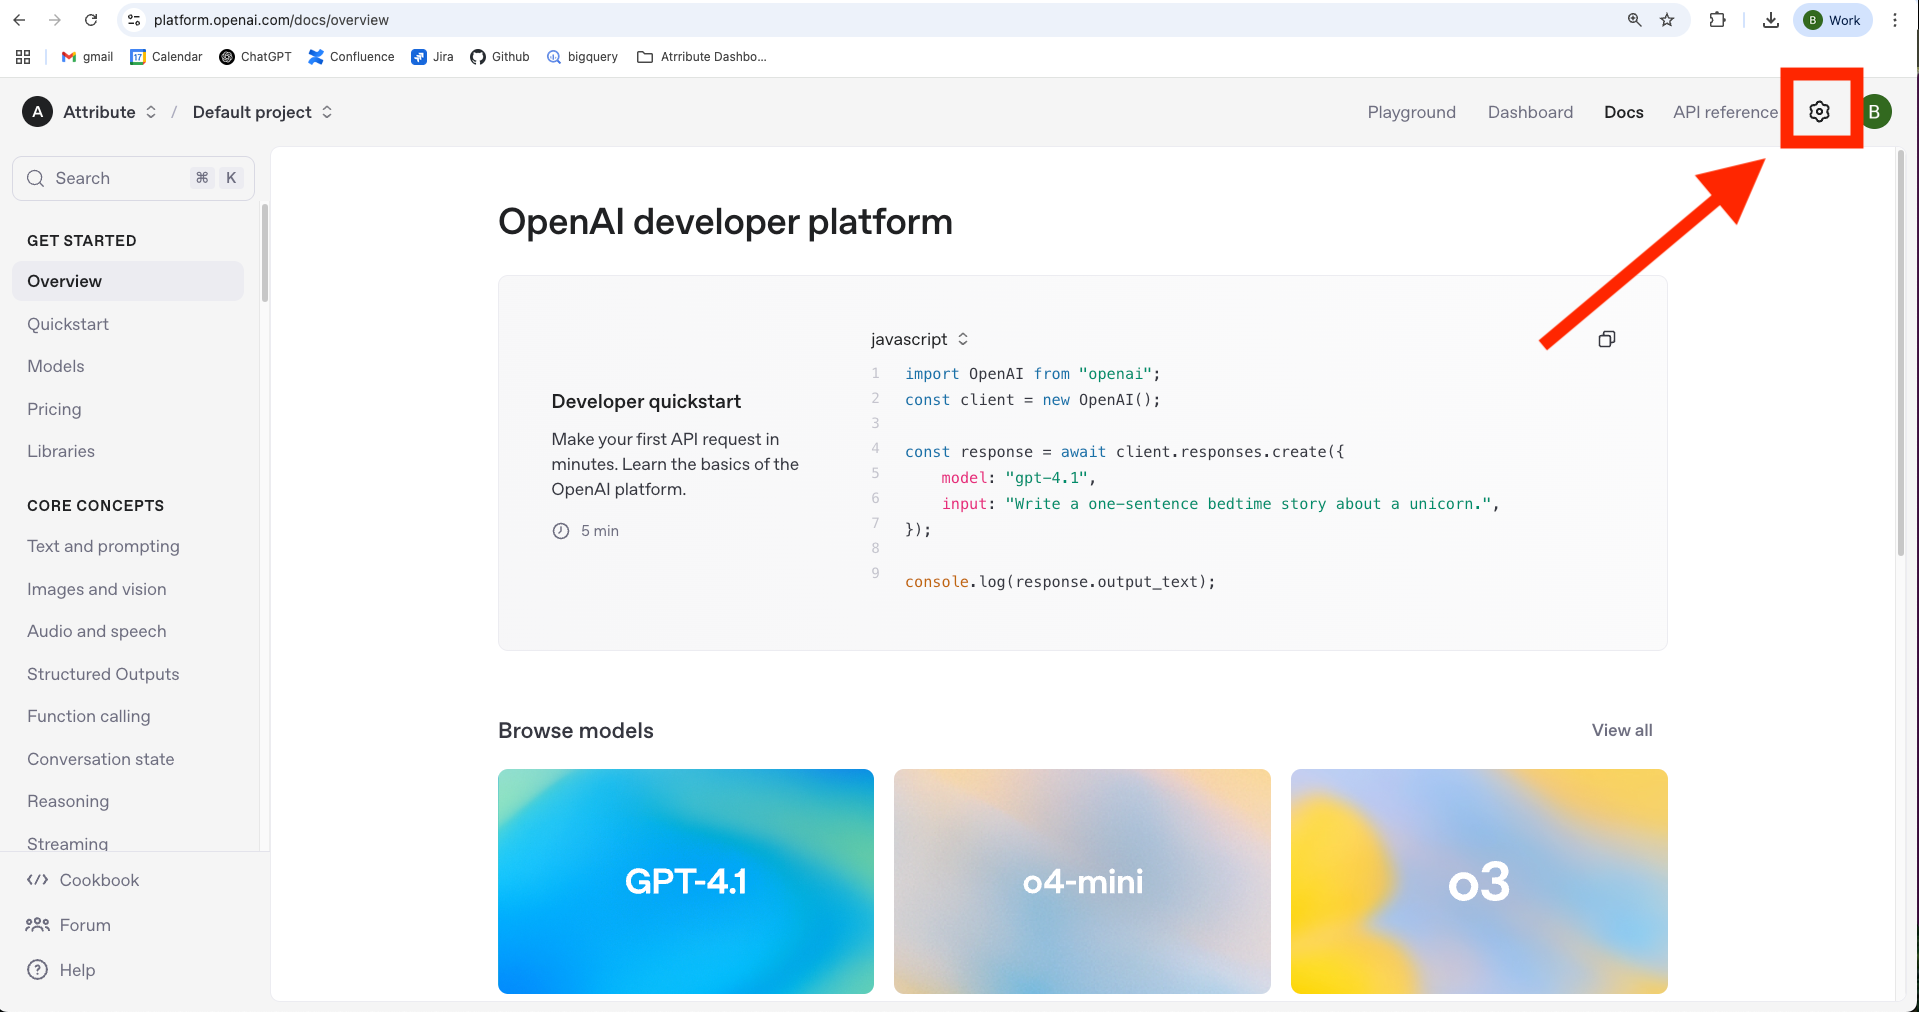Screen dimensions: 1919x1012
Task: Click the main page vertical scrollbar
Action: [x=1900, y=353]
